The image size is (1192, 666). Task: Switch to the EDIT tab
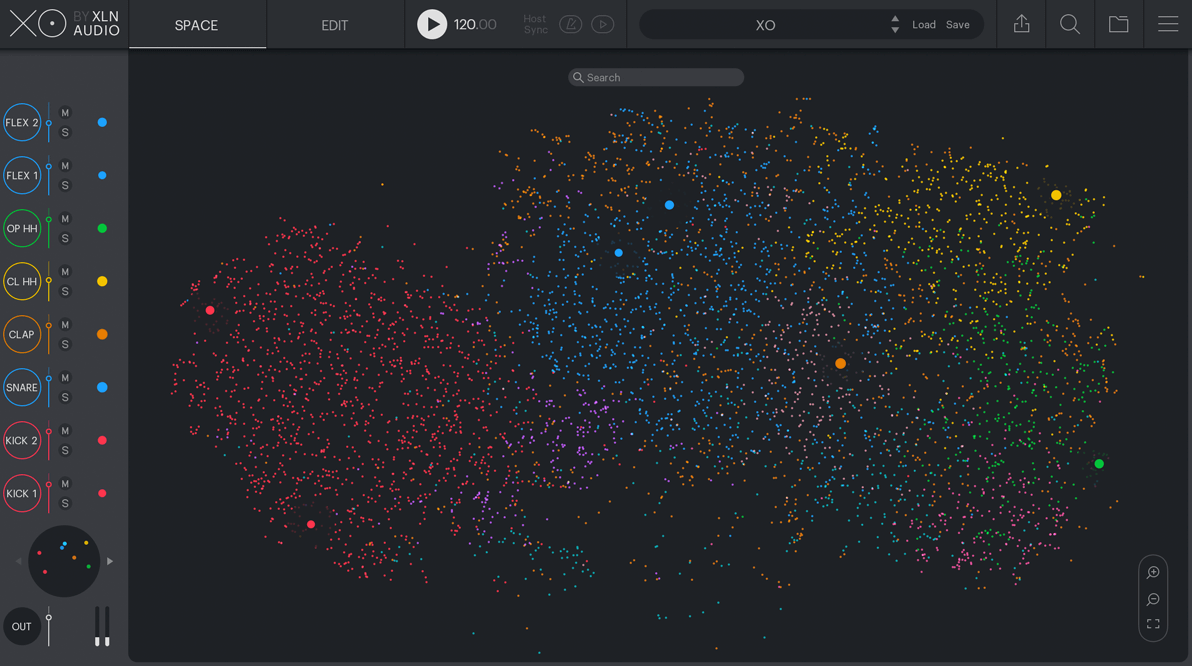tap(334, 25)
